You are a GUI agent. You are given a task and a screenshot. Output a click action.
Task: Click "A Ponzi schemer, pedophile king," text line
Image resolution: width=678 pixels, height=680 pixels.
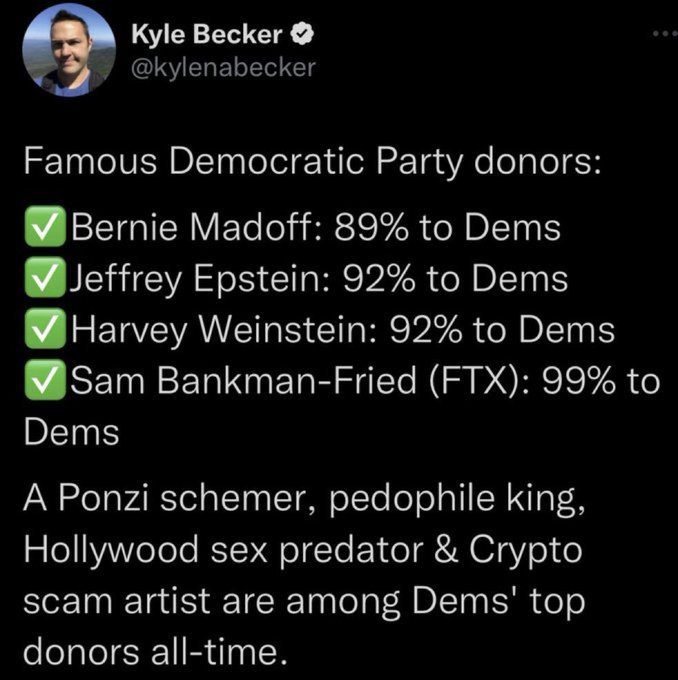302,500
